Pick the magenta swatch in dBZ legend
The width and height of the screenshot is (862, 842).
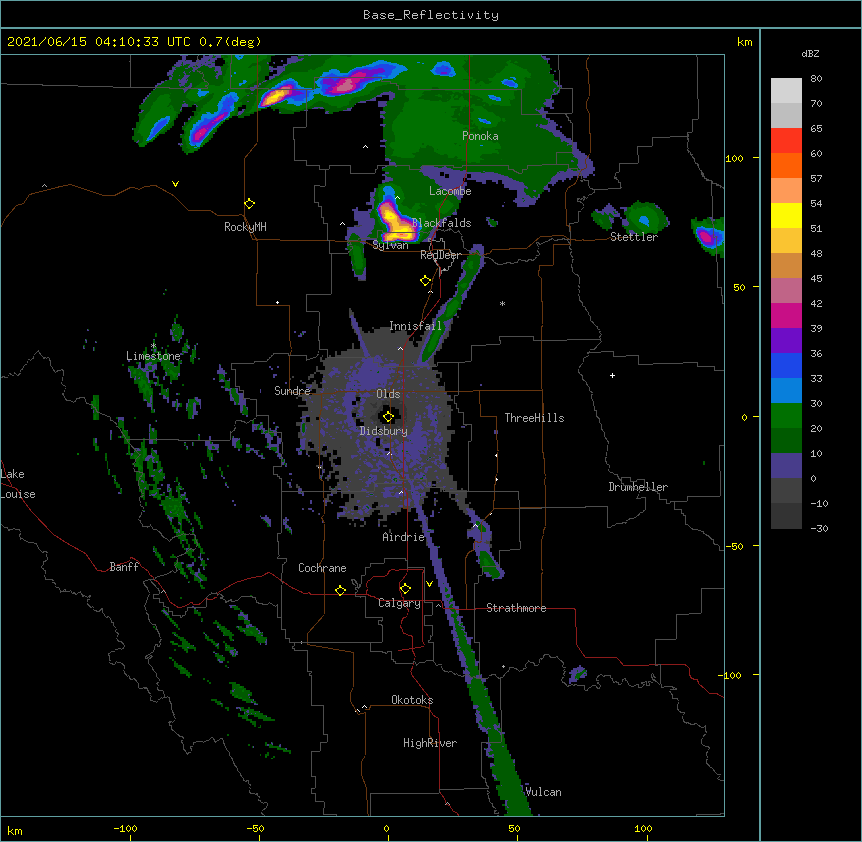(x=786, y=315)
